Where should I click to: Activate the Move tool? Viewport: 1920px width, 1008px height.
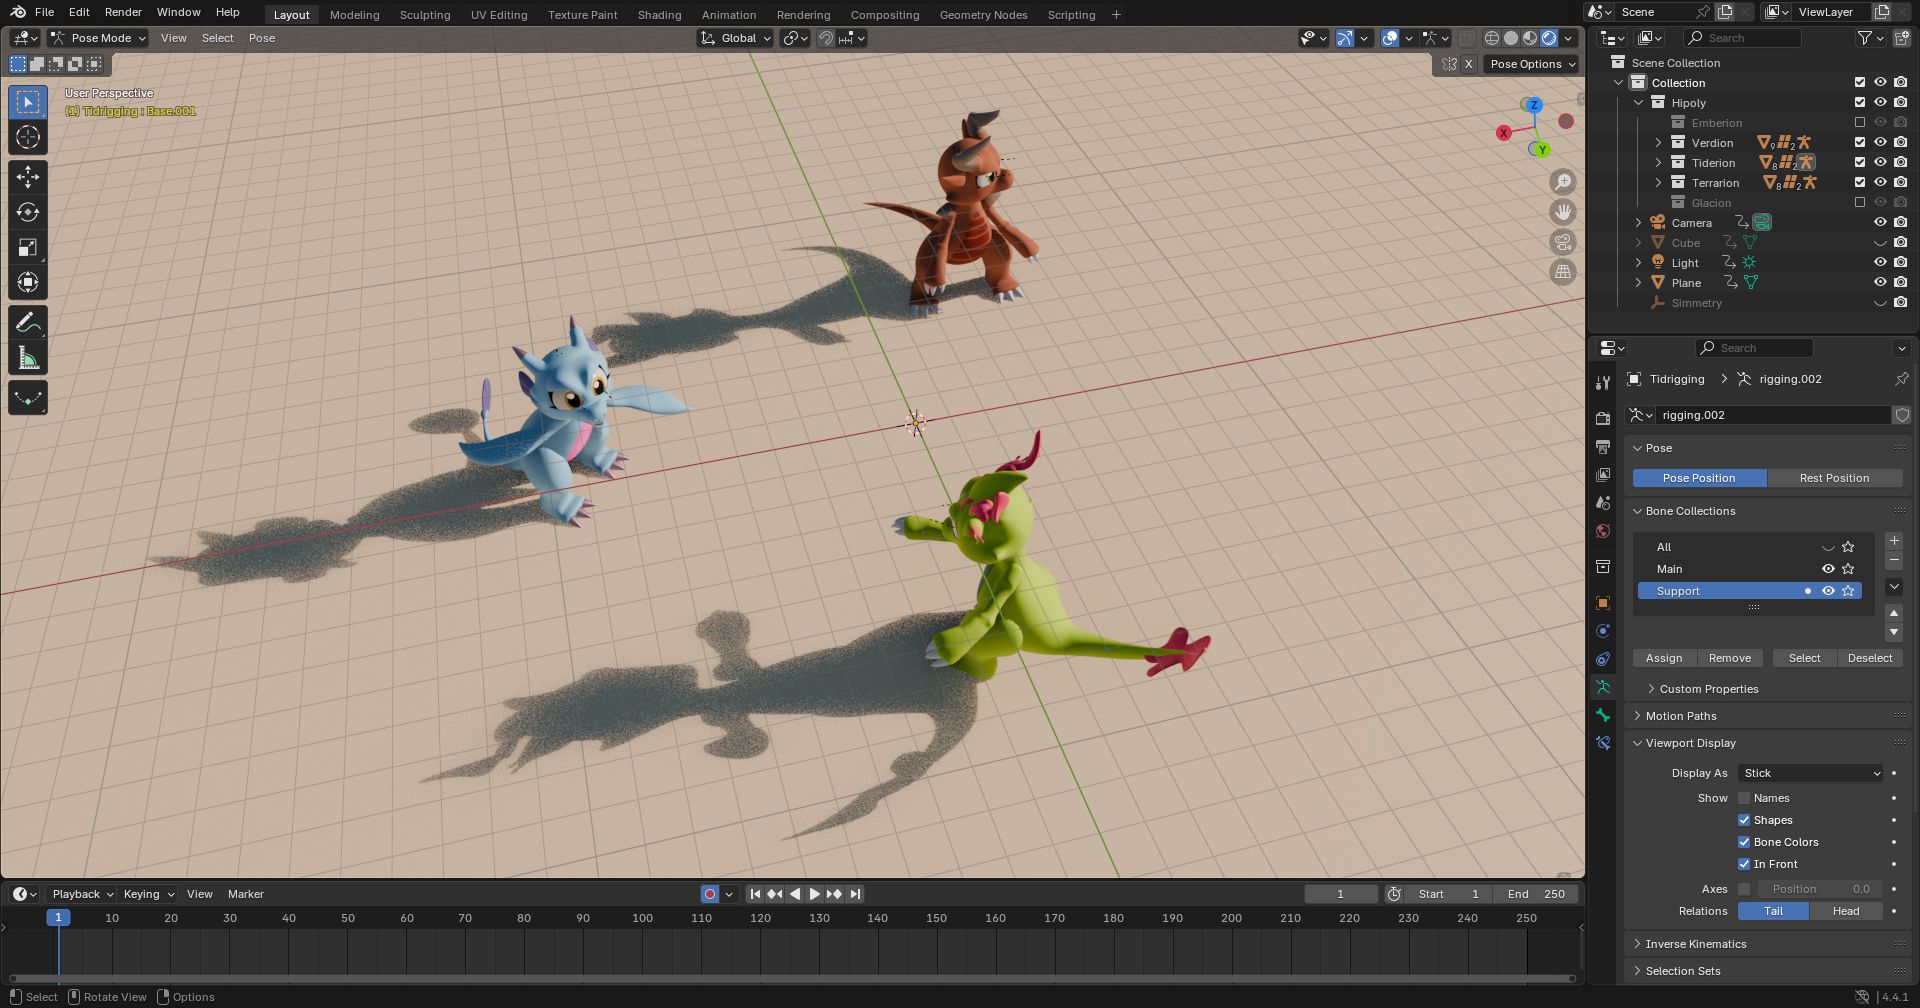[x=28, y=177]
